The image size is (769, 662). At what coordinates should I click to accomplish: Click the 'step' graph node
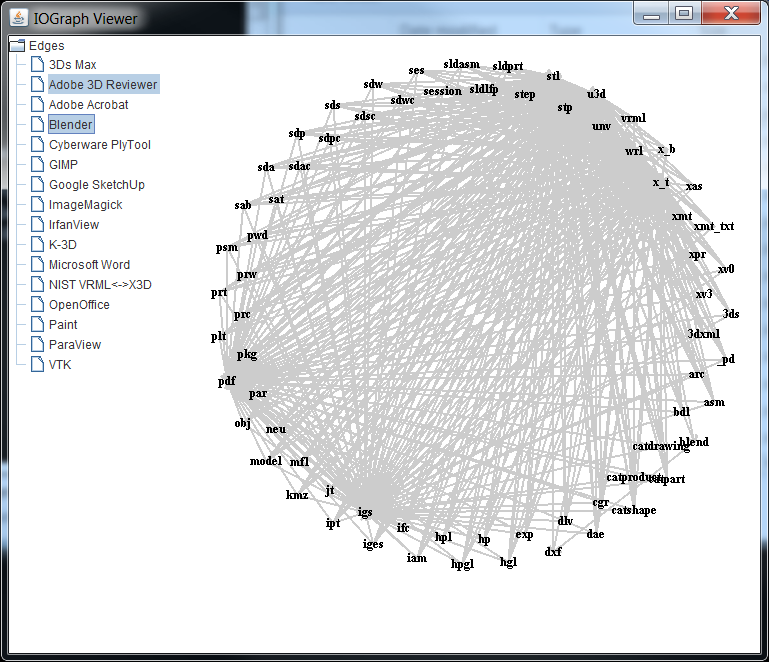pyautogui.click(x=525, y=94)
